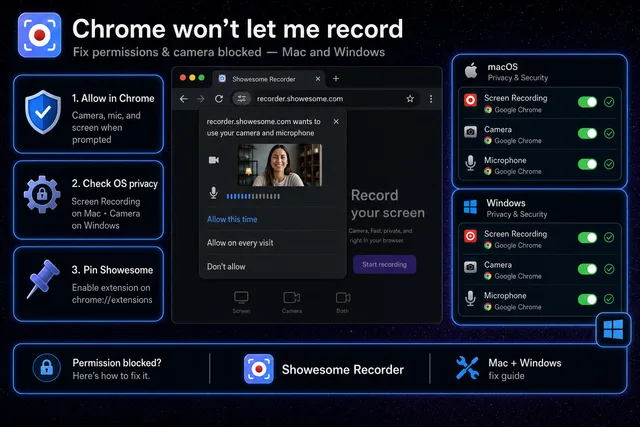The image size is (640, 427).
Task: Click the Windows Camera row icon
Action: (470, 267)
